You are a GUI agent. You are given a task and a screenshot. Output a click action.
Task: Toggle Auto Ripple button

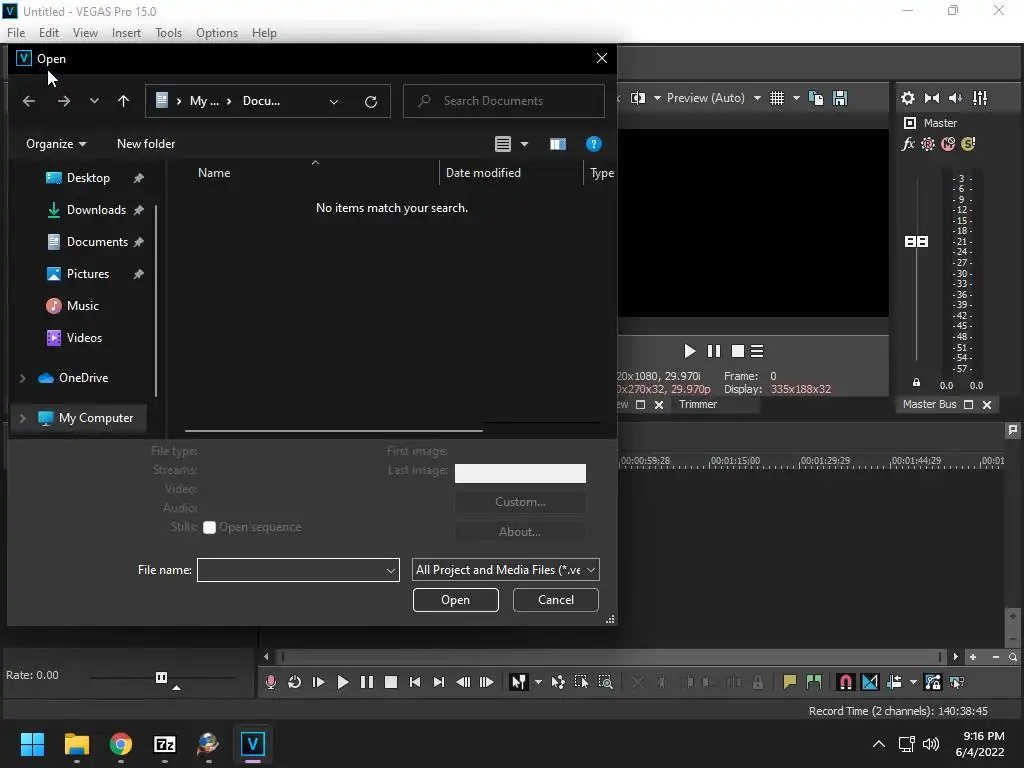(894, 682)
